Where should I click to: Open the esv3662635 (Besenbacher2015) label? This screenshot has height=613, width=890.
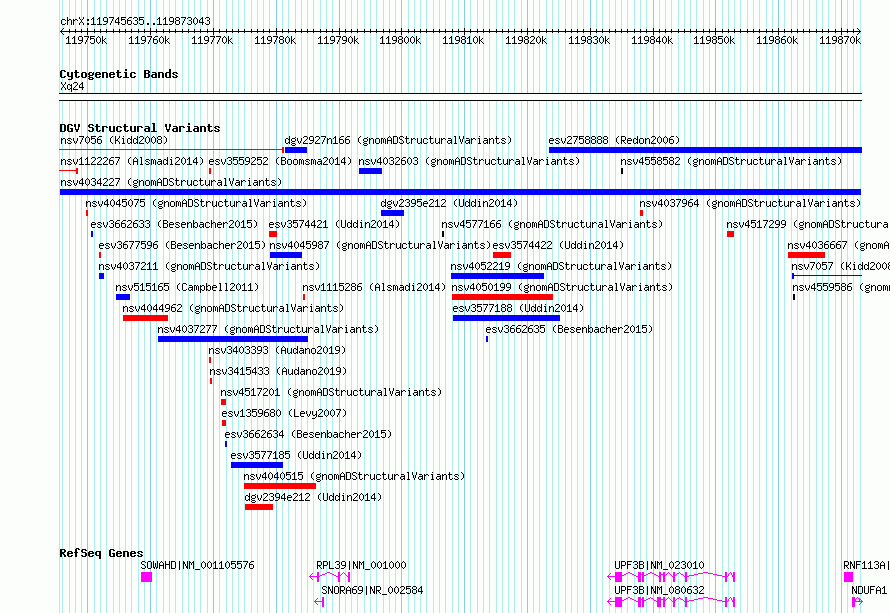[x=569, y=329]
